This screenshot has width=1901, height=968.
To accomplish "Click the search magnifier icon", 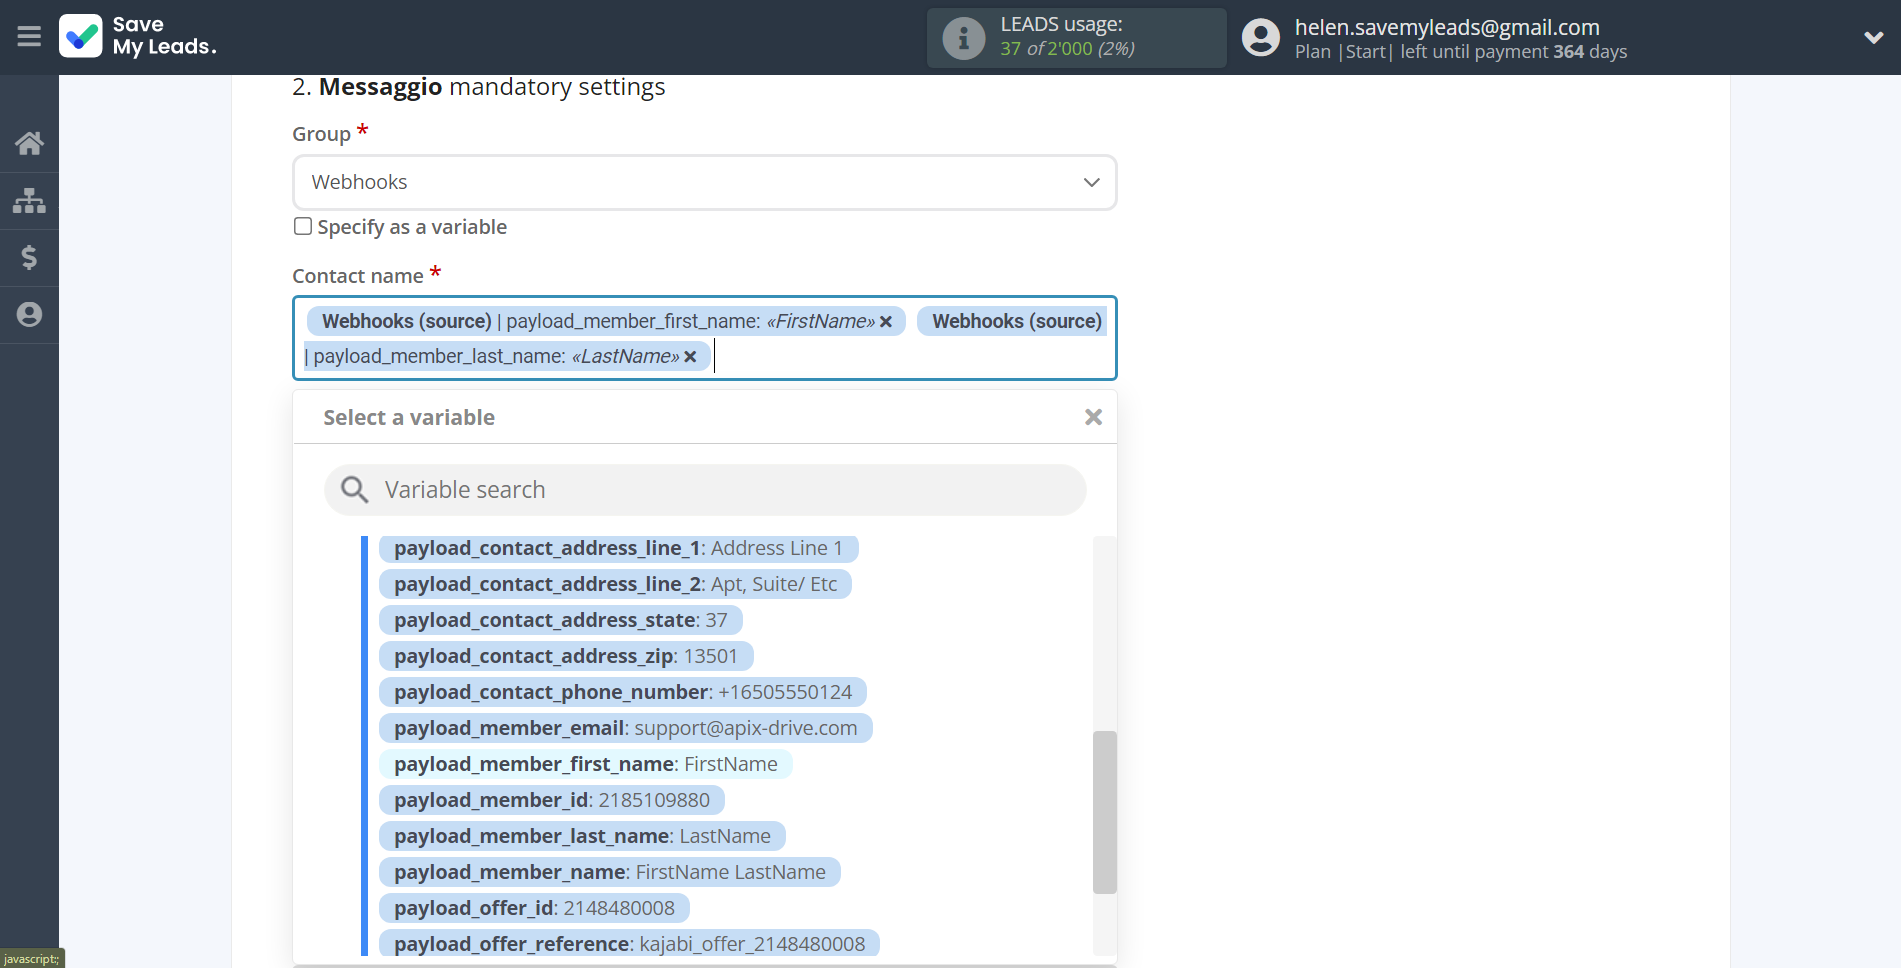I will 354,490.
